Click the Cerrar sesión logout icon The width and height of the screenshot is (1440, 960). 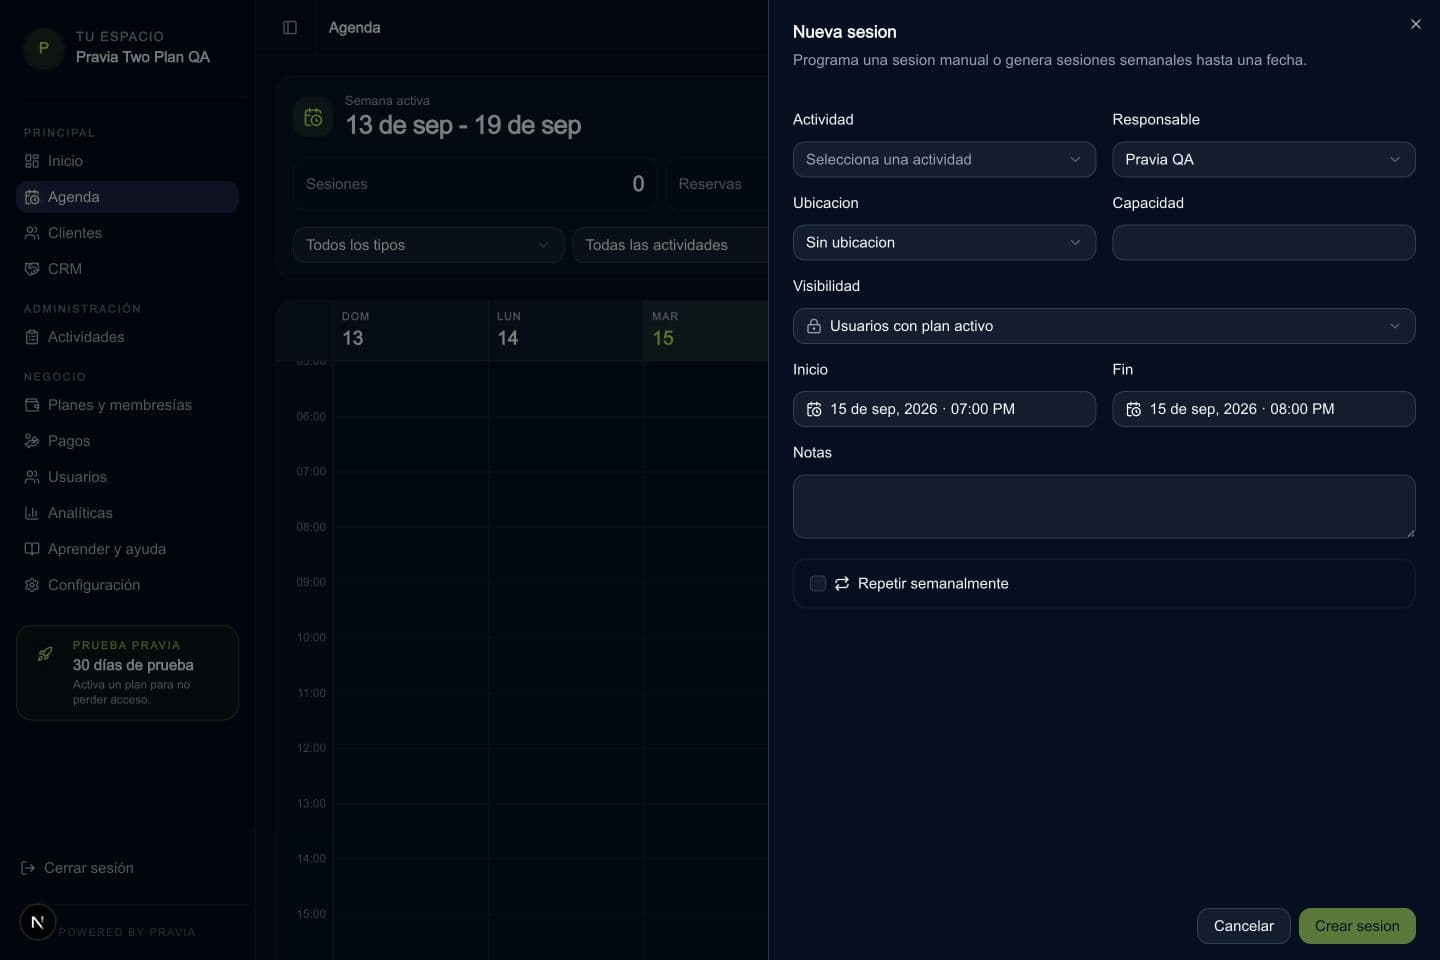point(28,868)
